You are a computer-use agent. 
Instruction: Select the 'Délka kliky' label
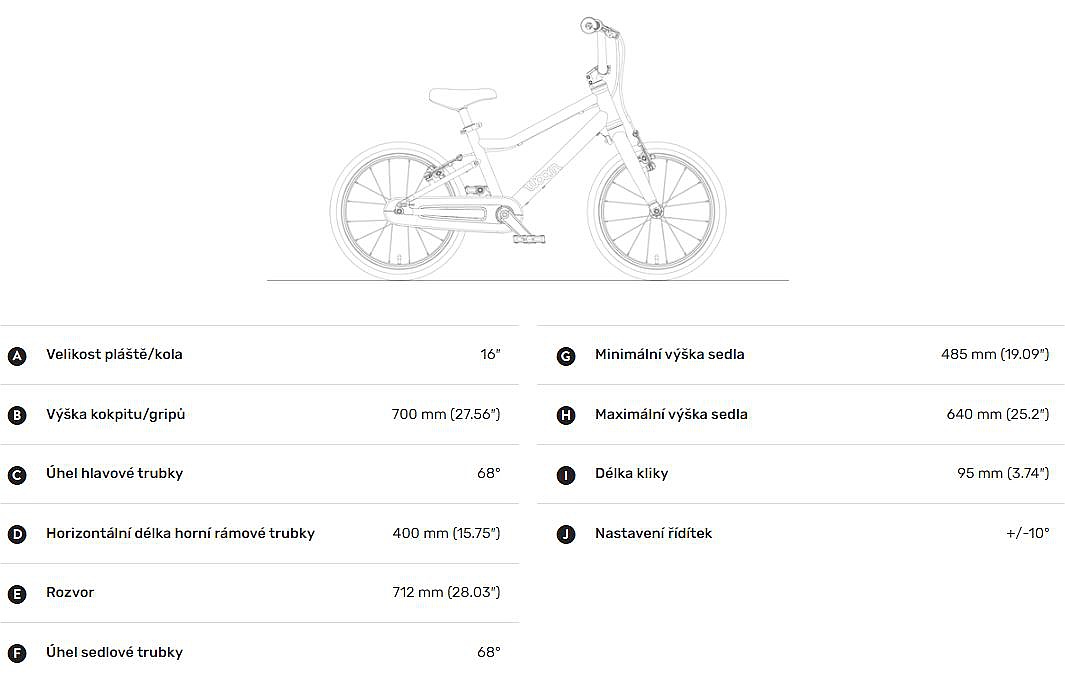[631, 474]
